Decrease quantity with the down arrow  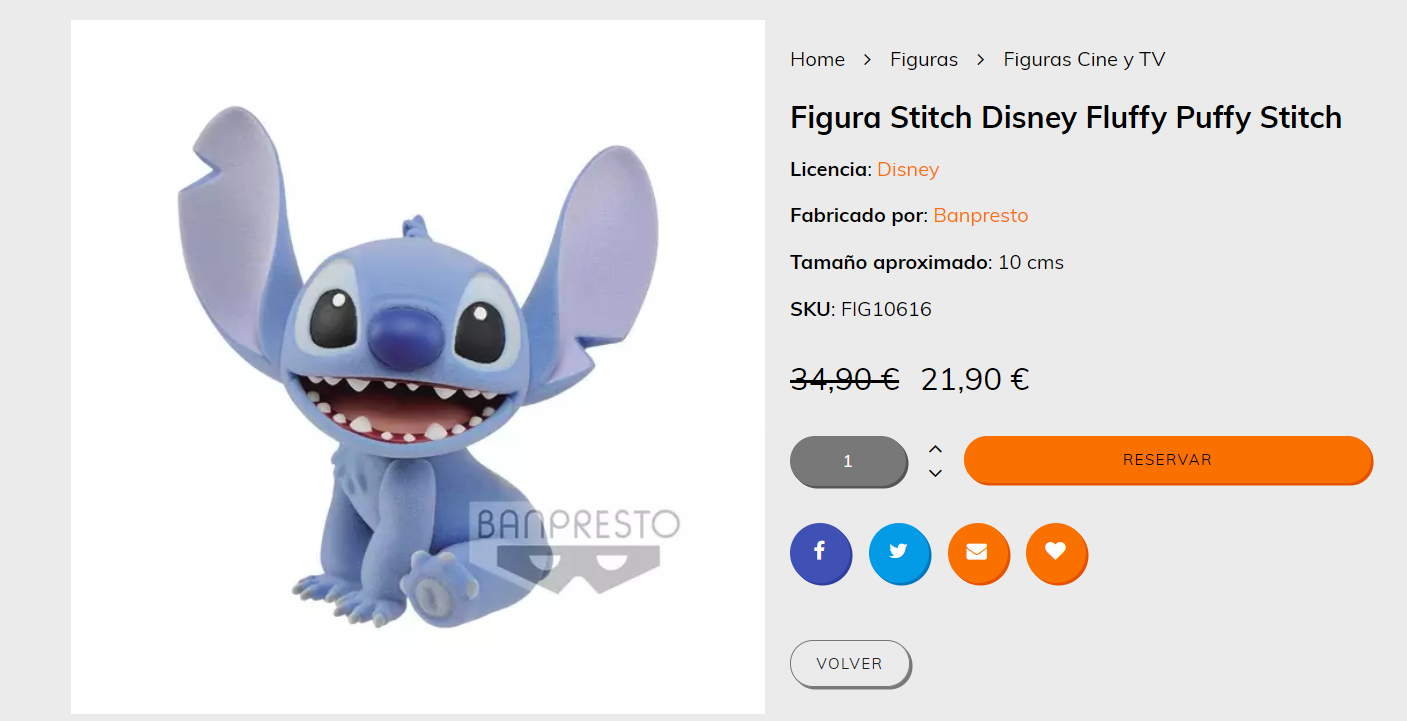click(935, 473)
